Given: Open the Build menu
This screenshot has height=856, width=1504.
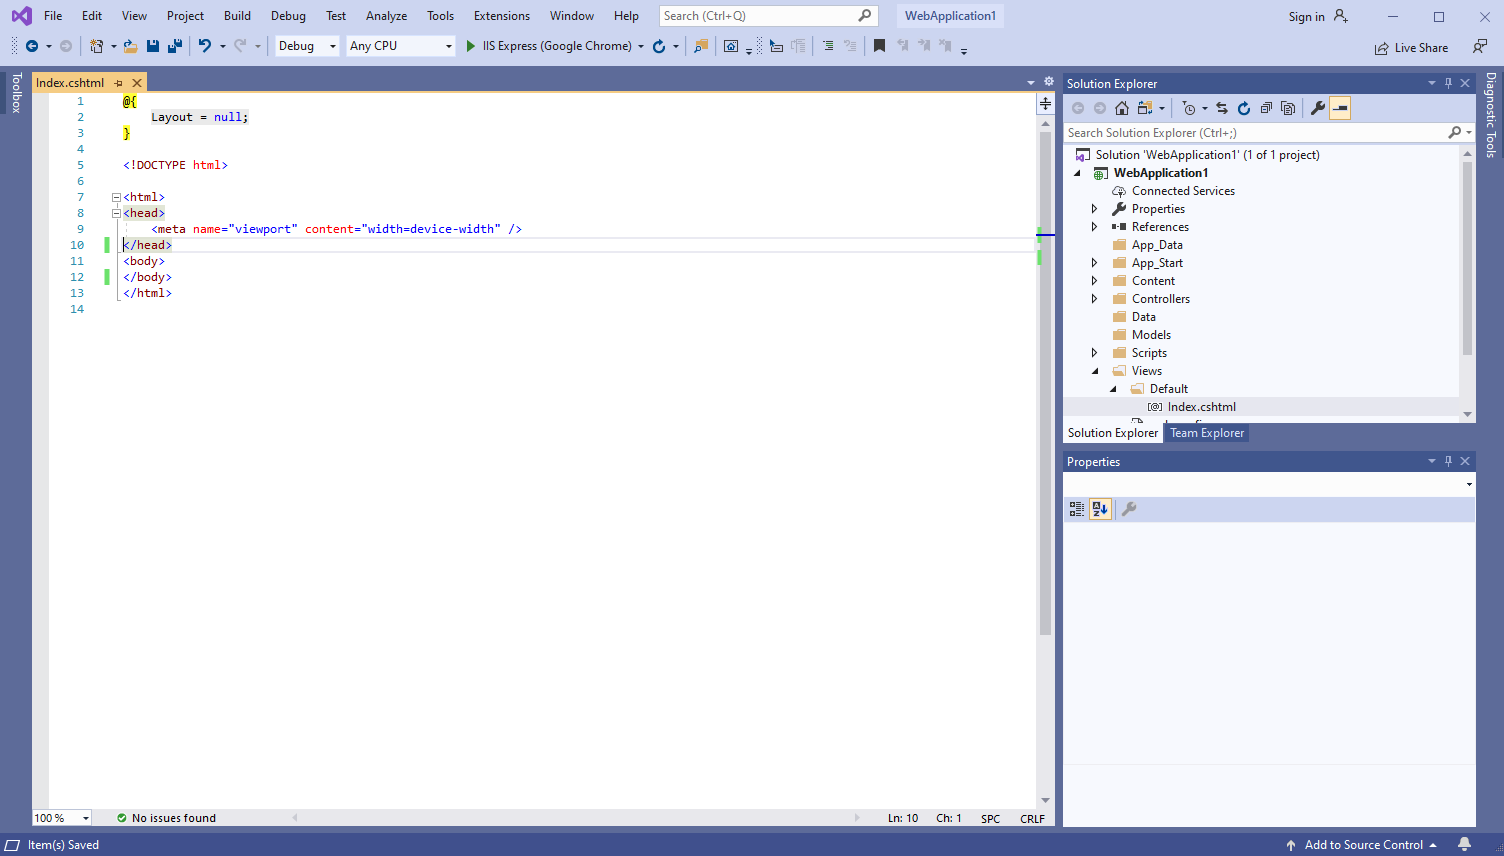Looking at the screenshot, I should tap(237, 16).
